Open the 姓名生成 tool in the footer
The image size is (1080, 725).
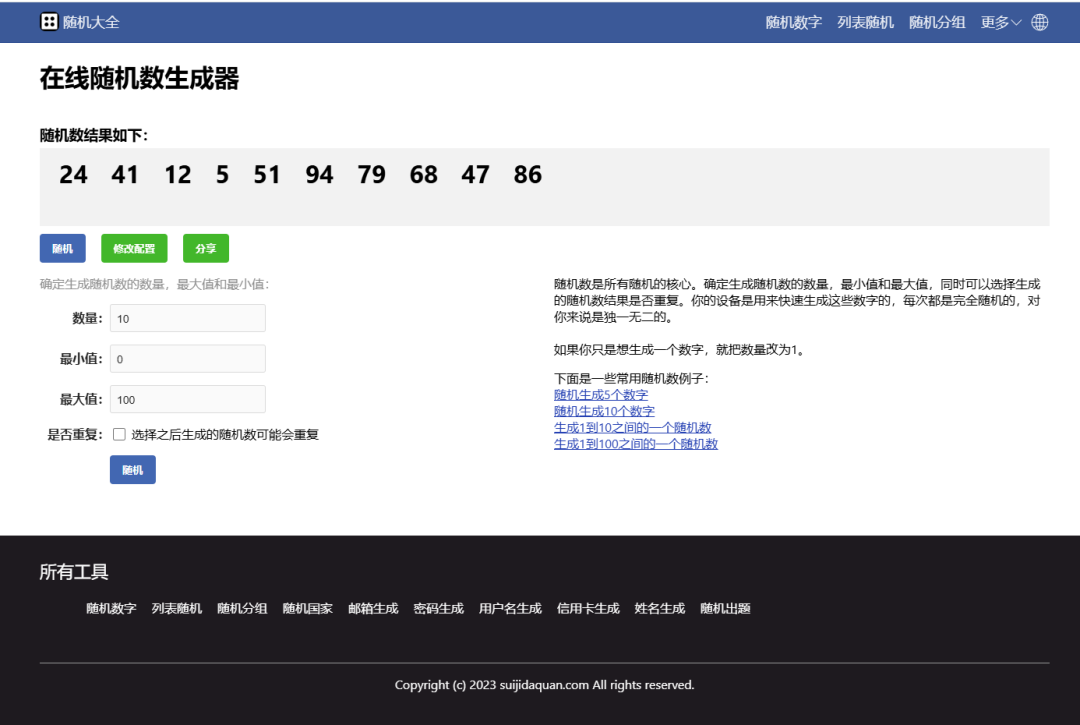(x=659, y=607)
